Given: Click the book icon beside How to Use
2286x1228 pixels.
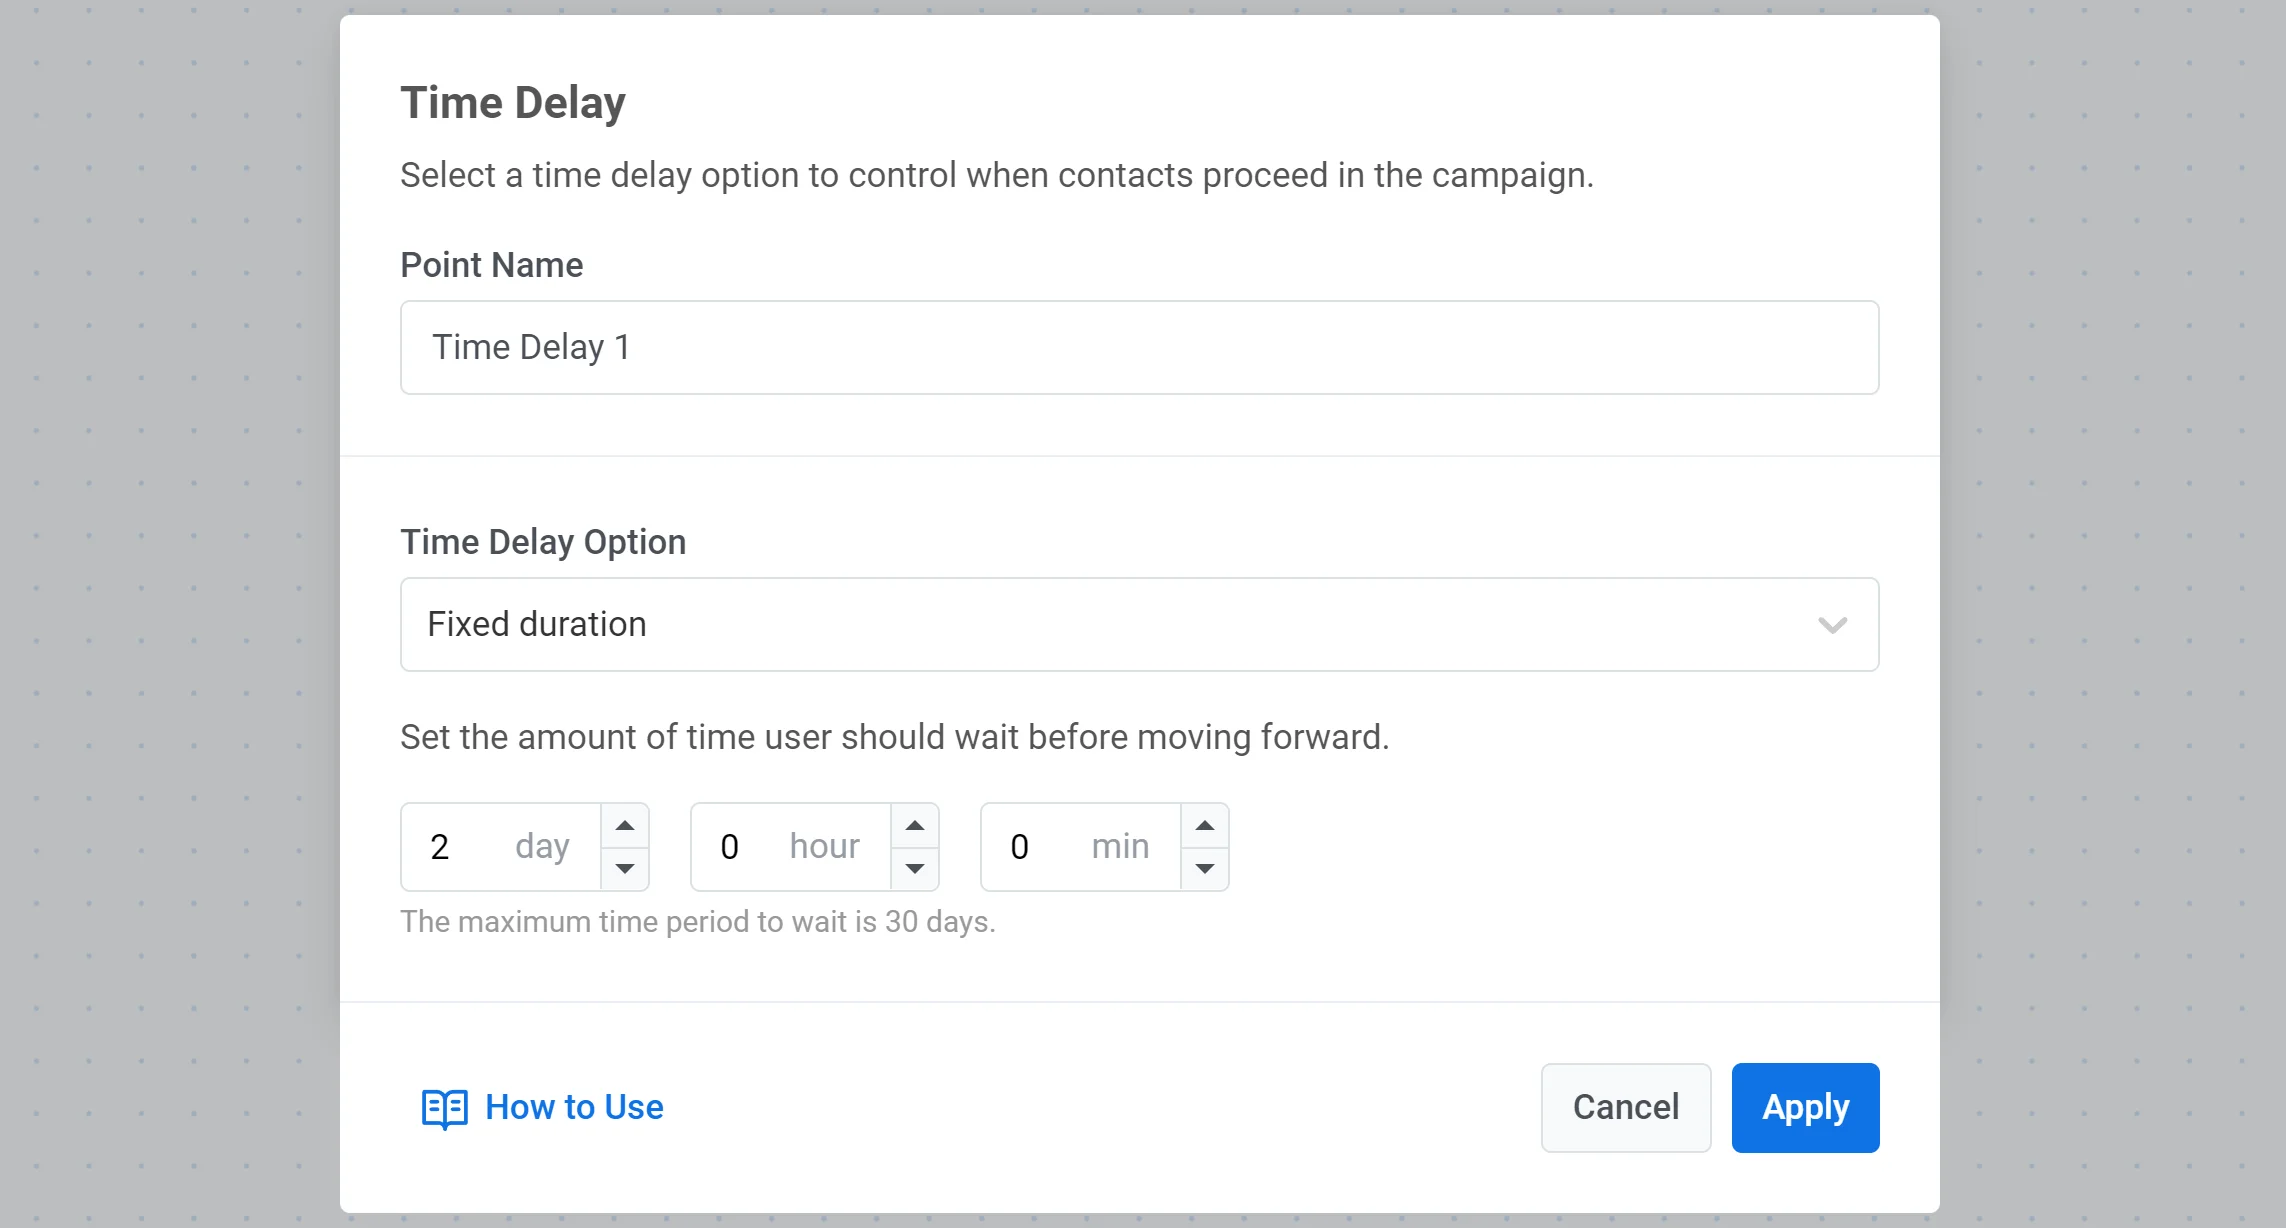Looking at the screenshot, I should pyautogui.click(x=444, y=1108).
